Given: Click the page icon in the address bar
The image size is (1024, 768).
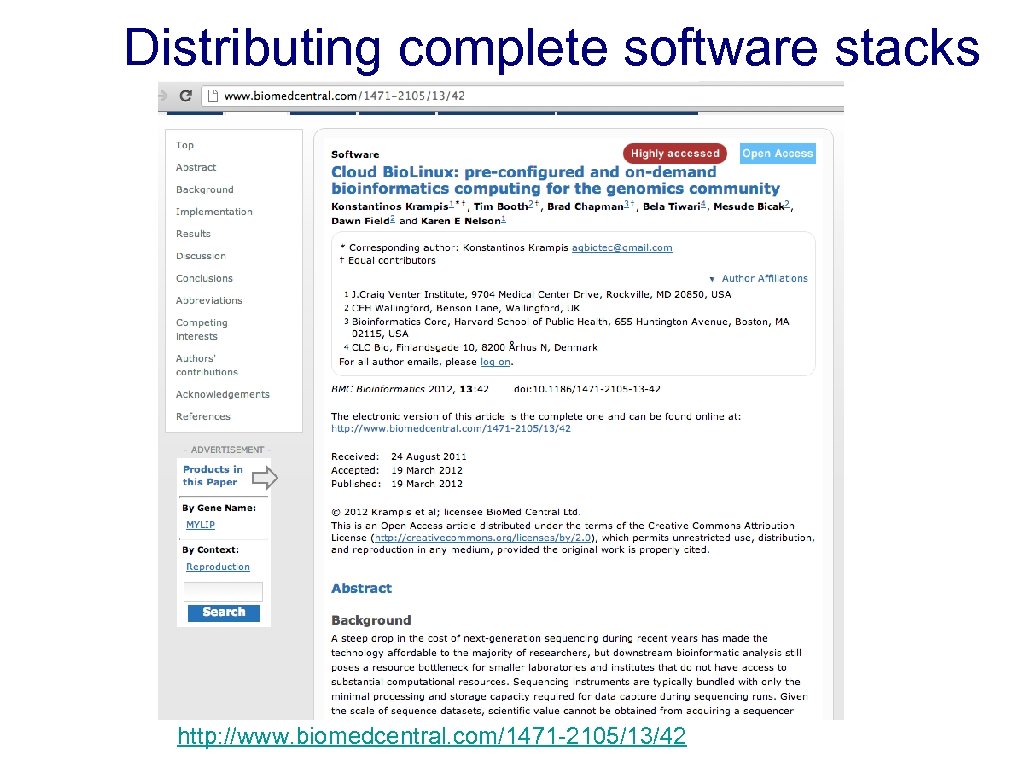Looking at the screenshot, I should 212,96.
